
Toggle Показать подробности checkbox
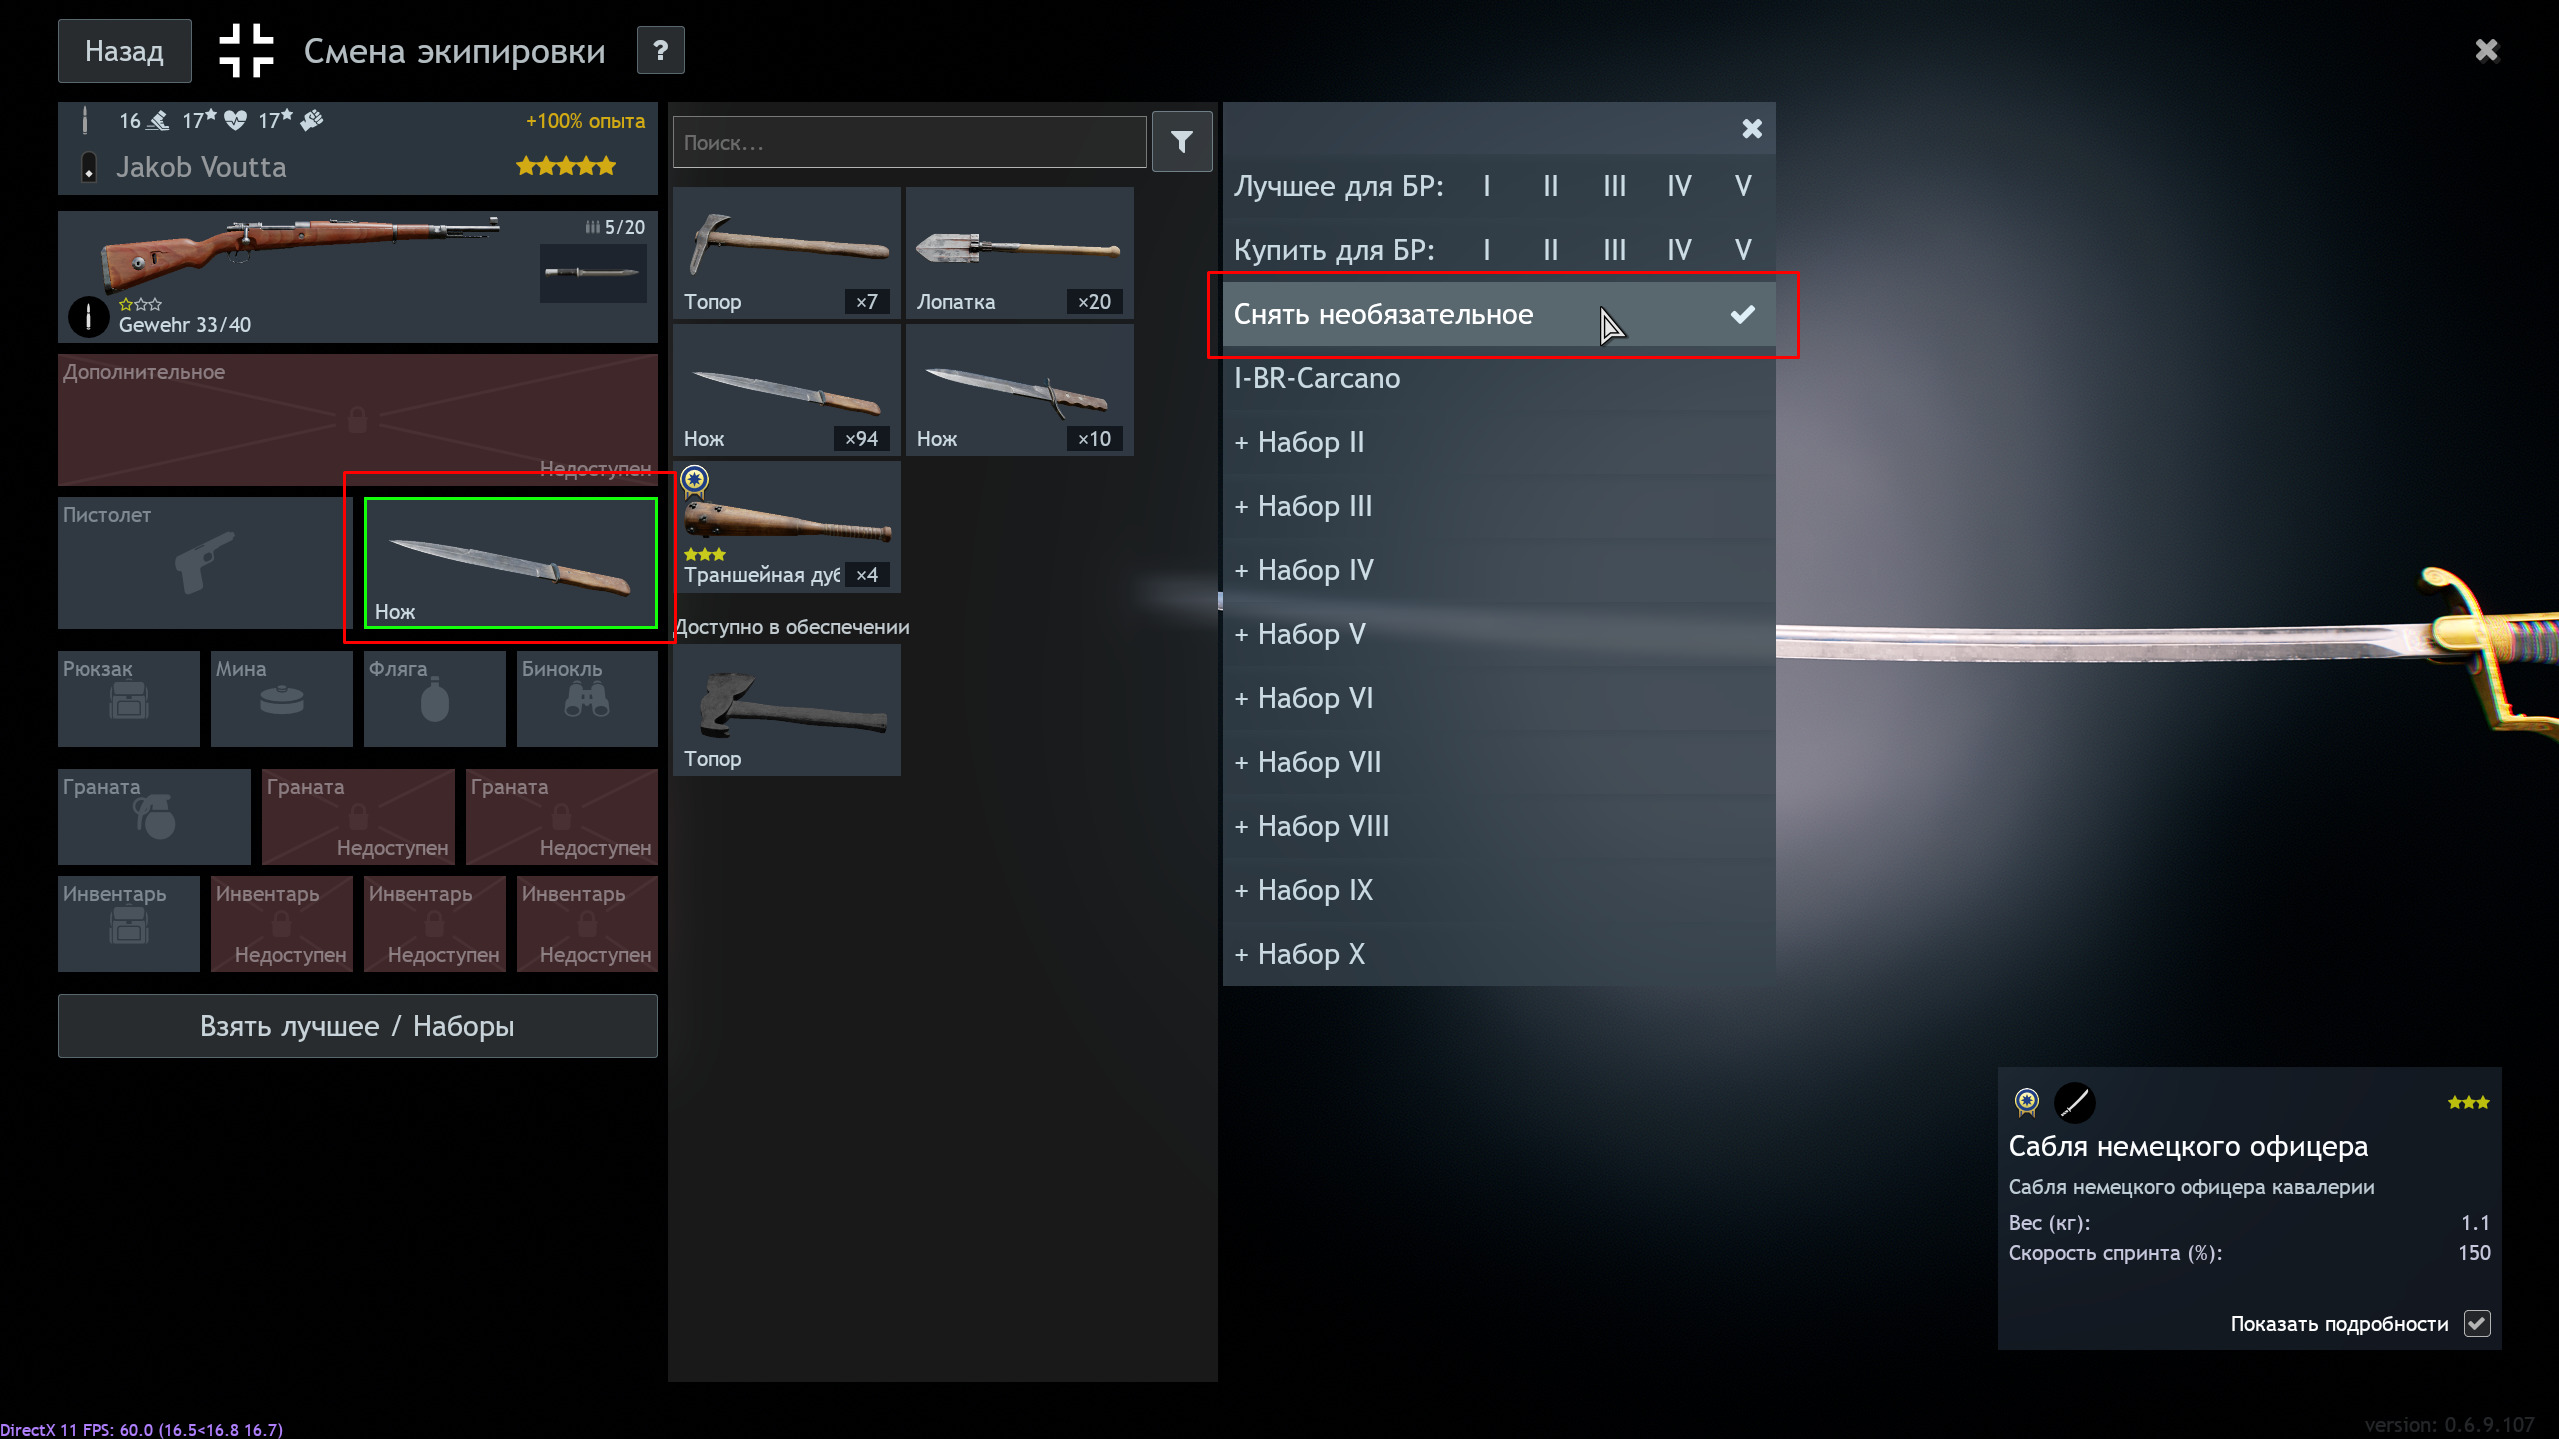(2476, 1323)
